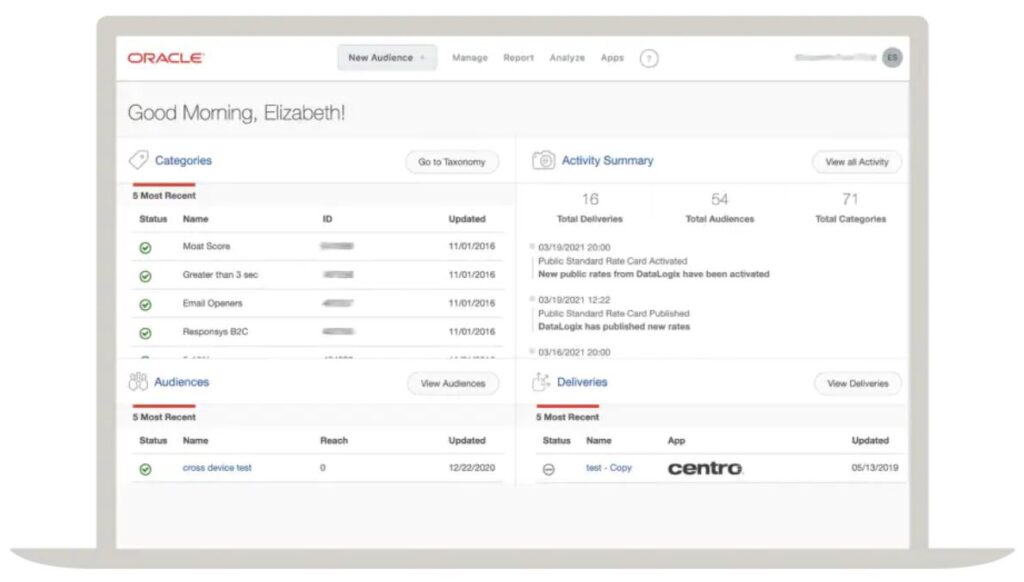Click the Activity Summary camera icon
Image resolution: width=1024 pixels, height=582 pixels.
[x=543, y=161]
